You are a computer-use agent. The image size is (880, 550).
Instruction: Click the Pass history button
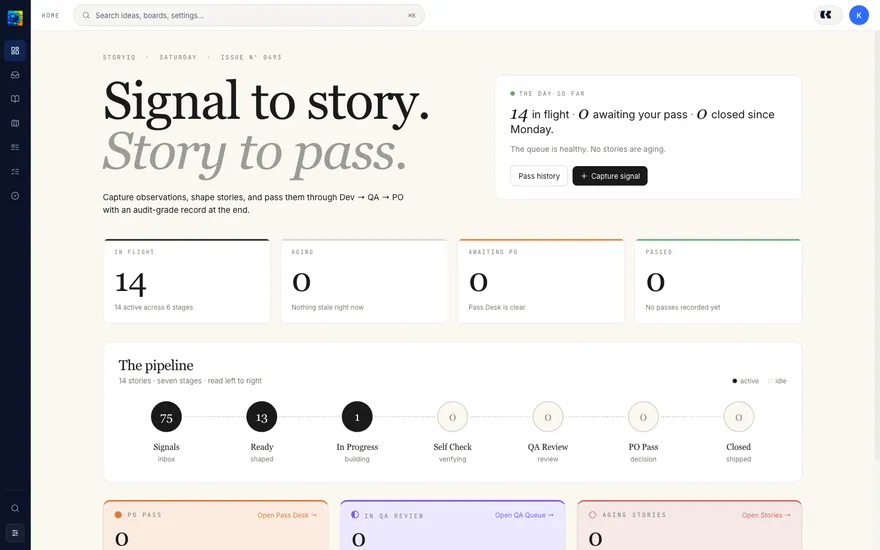[539, 176]
